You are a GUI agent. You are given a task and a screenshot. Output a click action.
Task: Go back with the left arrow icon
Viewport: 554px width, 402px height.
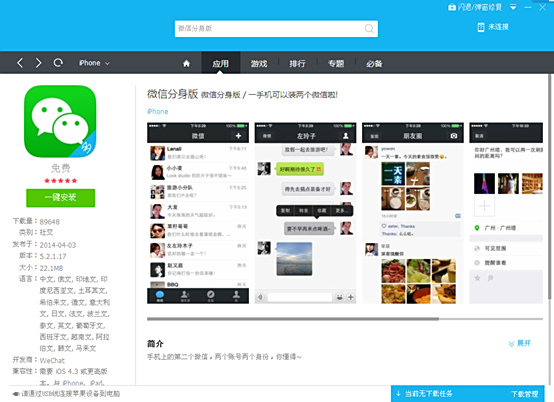coord(20,63)
